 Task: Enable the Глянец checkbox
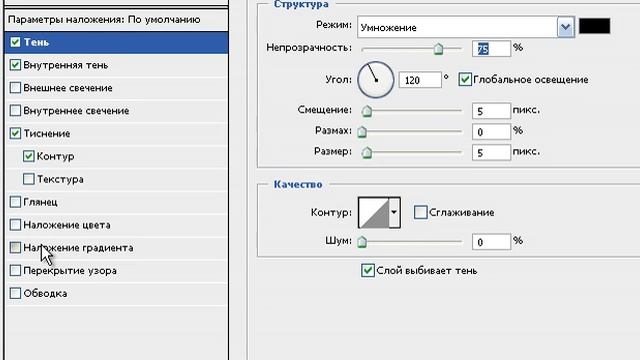pos(15,202)
